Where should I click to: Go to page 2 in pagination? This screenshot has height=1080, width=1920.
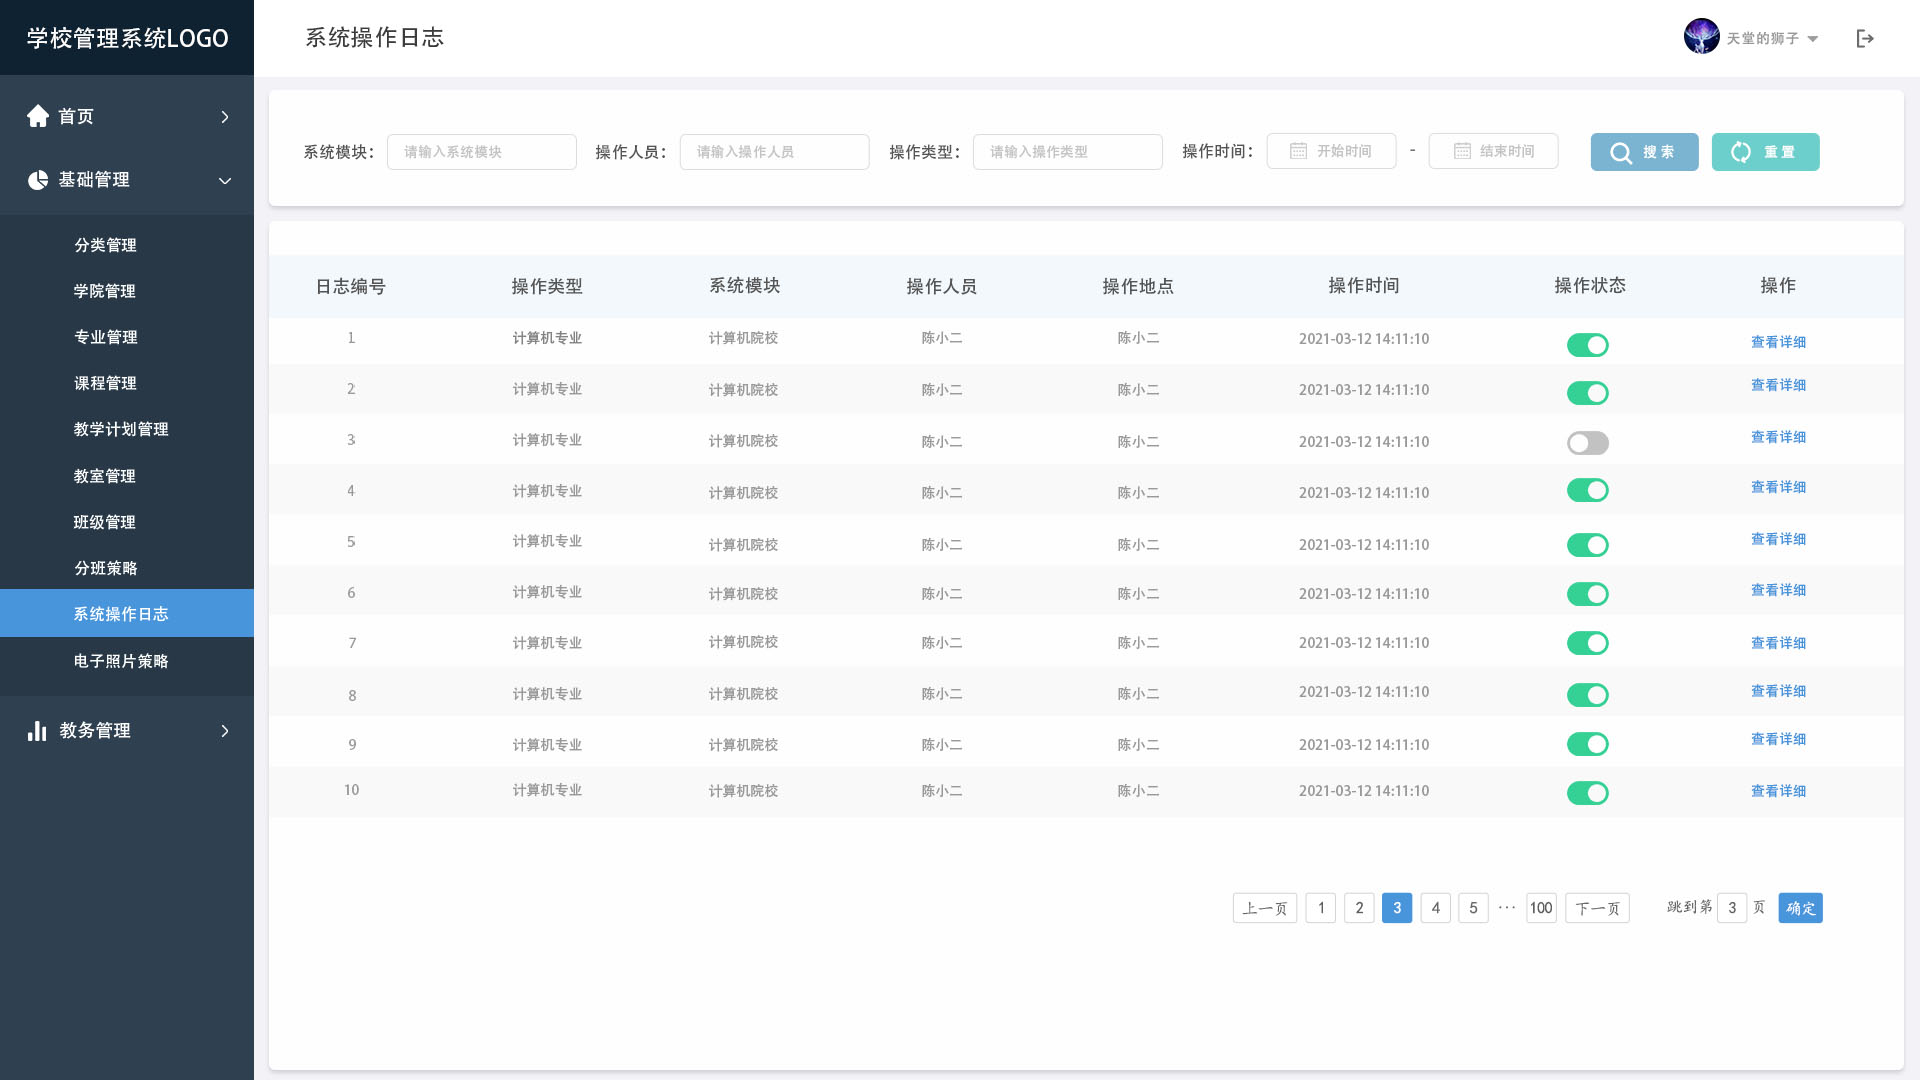coord(1359,908)
